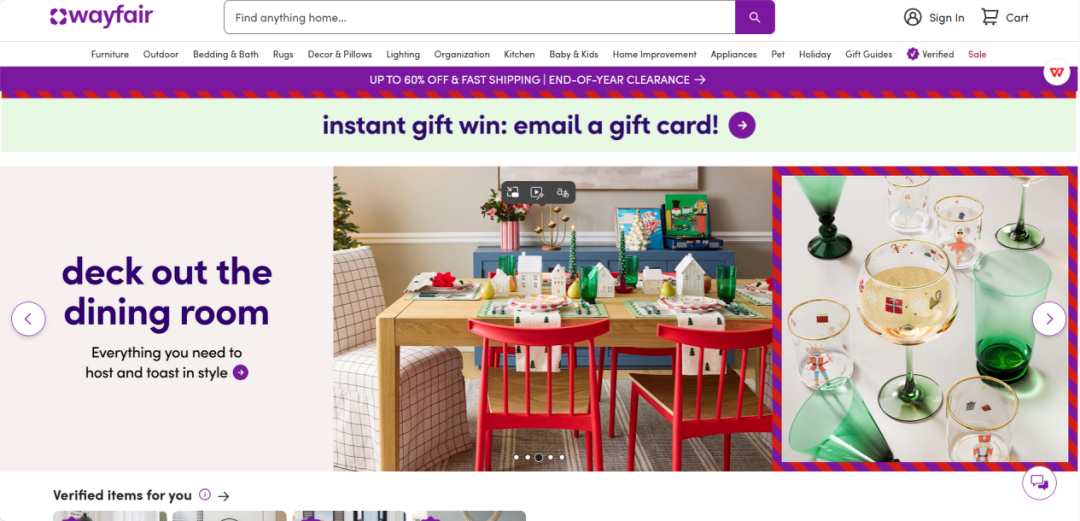
Task: Select the first carousel dot indicator
Action: point(517,457)
